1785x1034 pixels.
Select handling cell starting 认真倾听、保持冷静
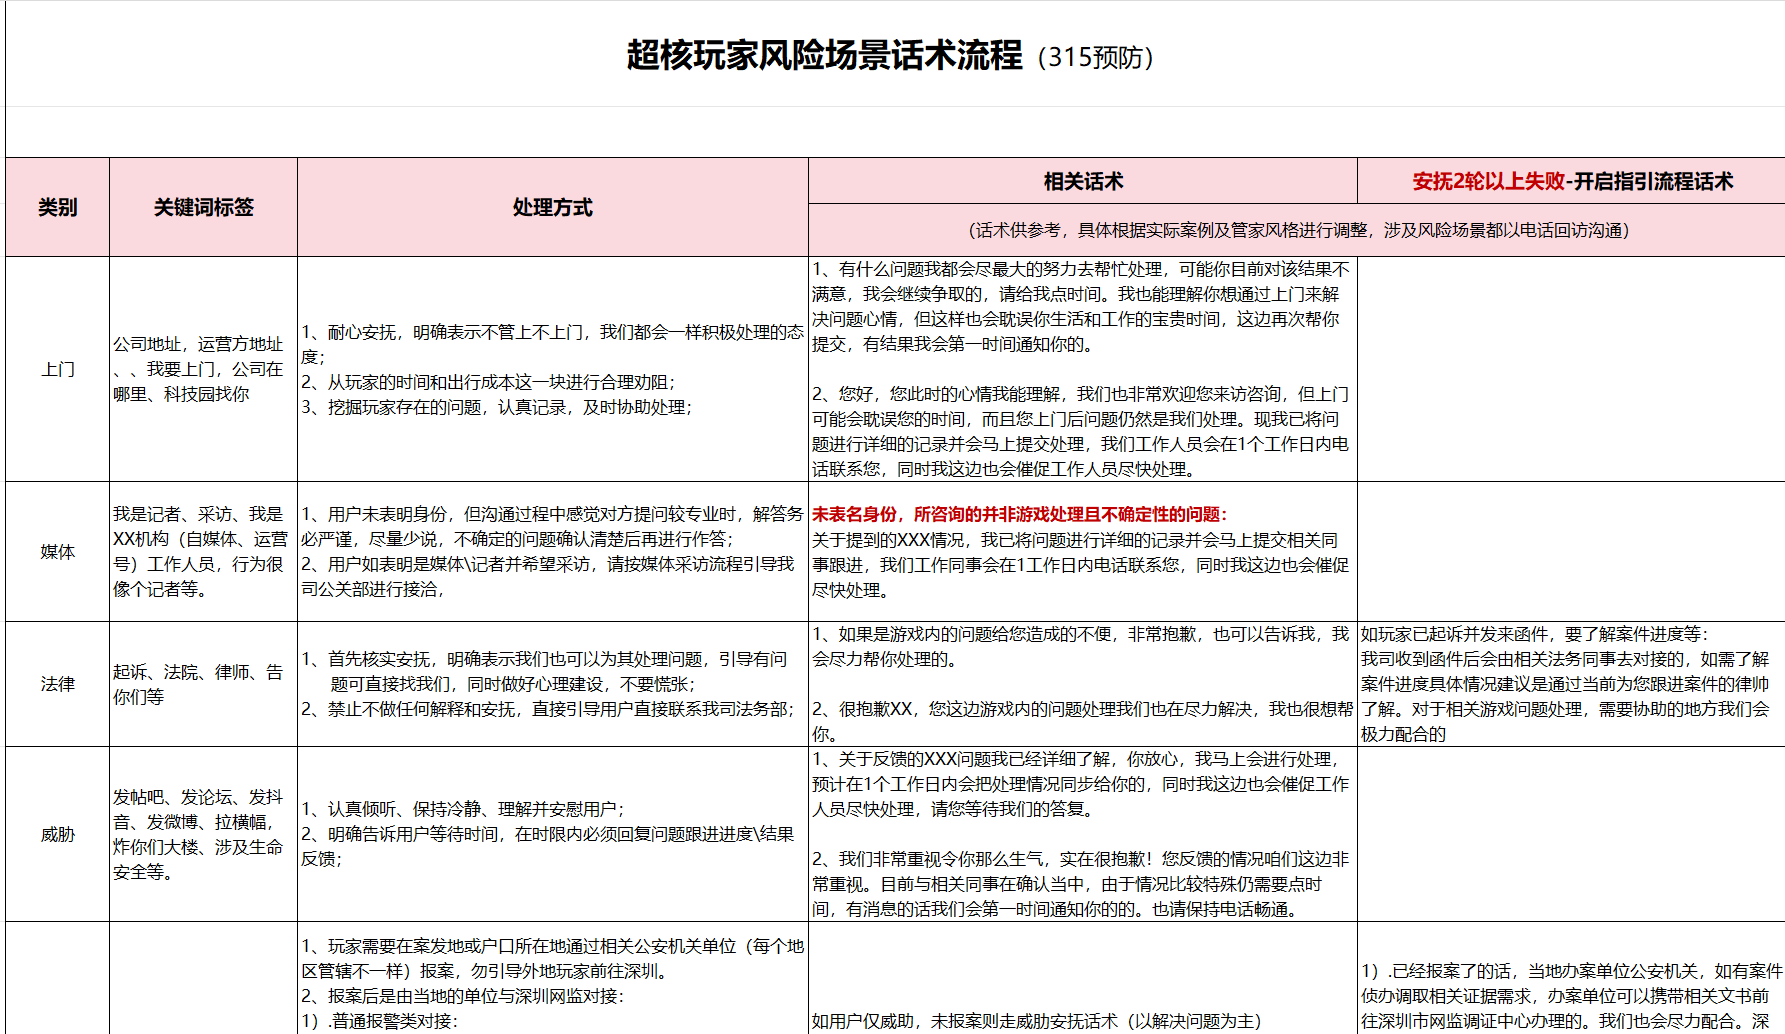pyautogui.click(x=552, y=834)
